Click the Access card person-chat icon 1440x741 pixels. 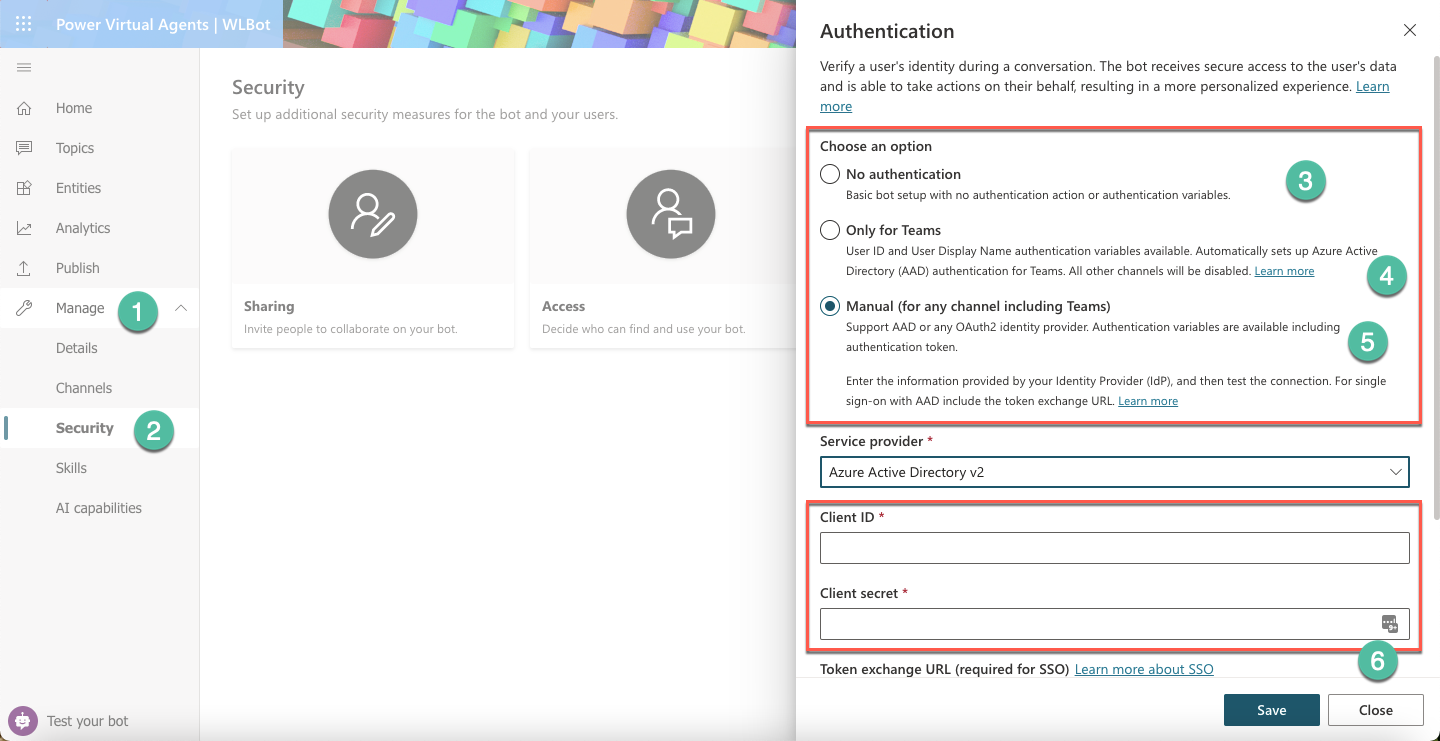coord(671,214)
